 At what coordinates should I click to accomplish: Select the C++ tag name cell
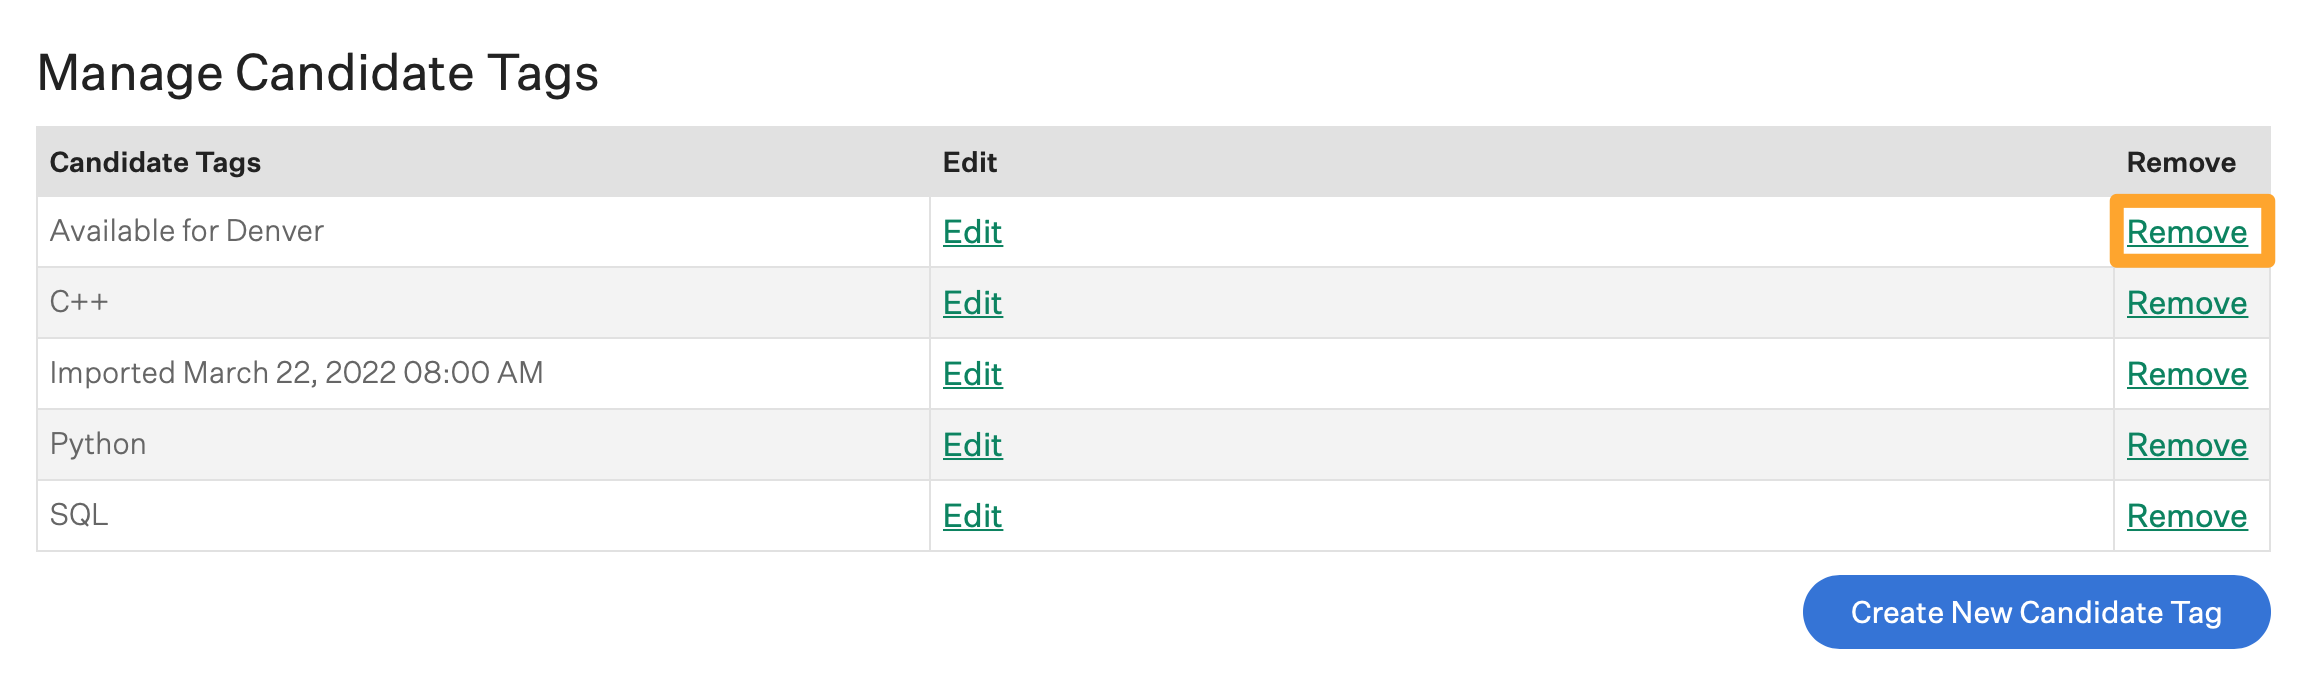point(79,302)
